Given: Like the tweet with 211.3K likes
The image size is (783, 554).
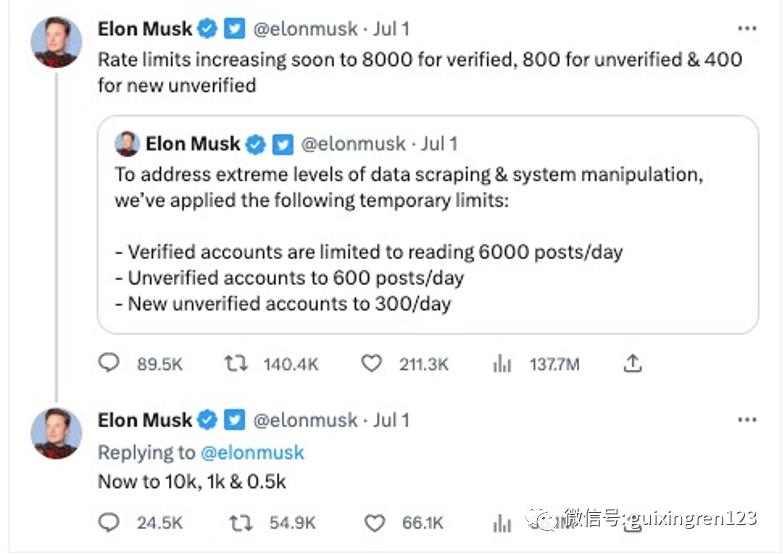Looking at the screenshot, I should pyautogui.click(x=371, y=365).
